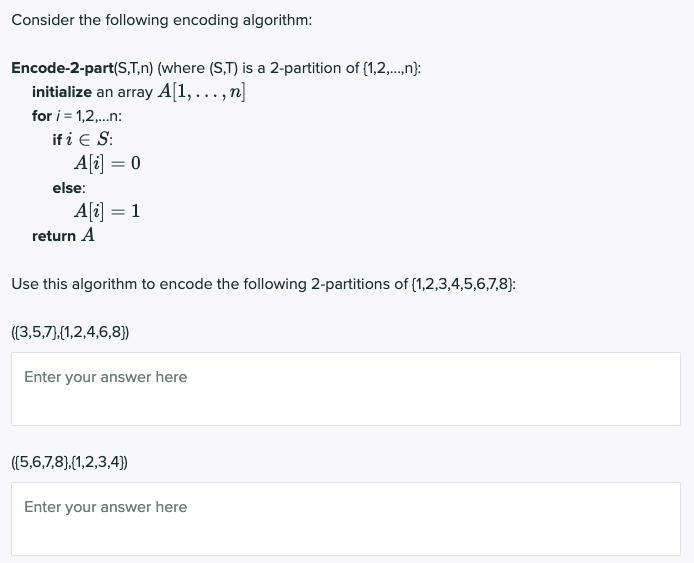Click the bold 'else:' keyword

tap(69, 188)
